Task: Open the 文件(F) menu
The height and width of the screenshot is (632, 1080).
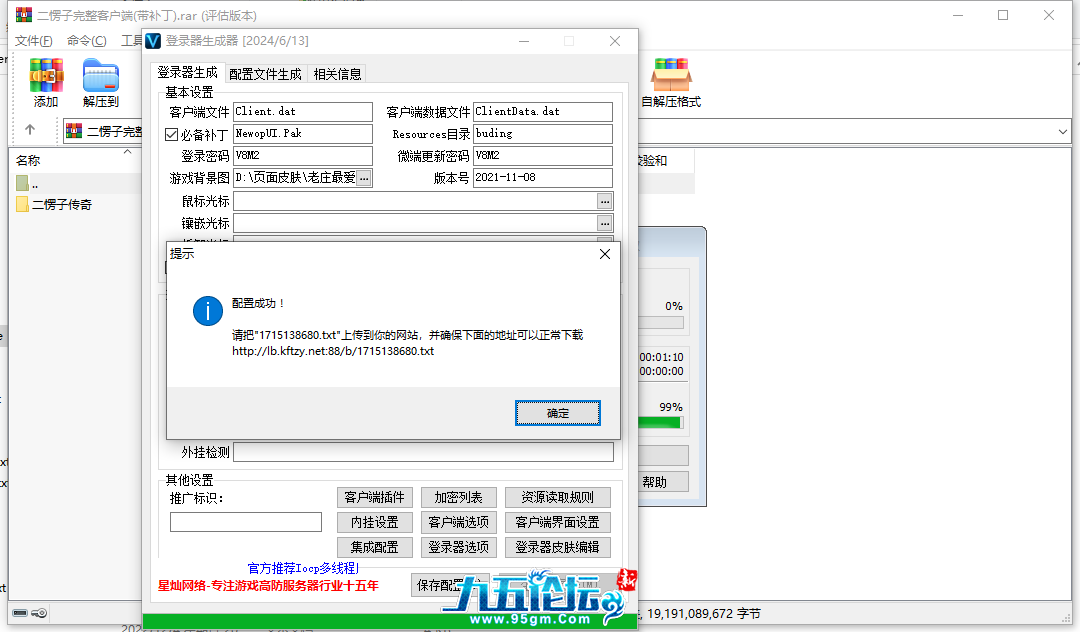Action: tap(33, 41)
